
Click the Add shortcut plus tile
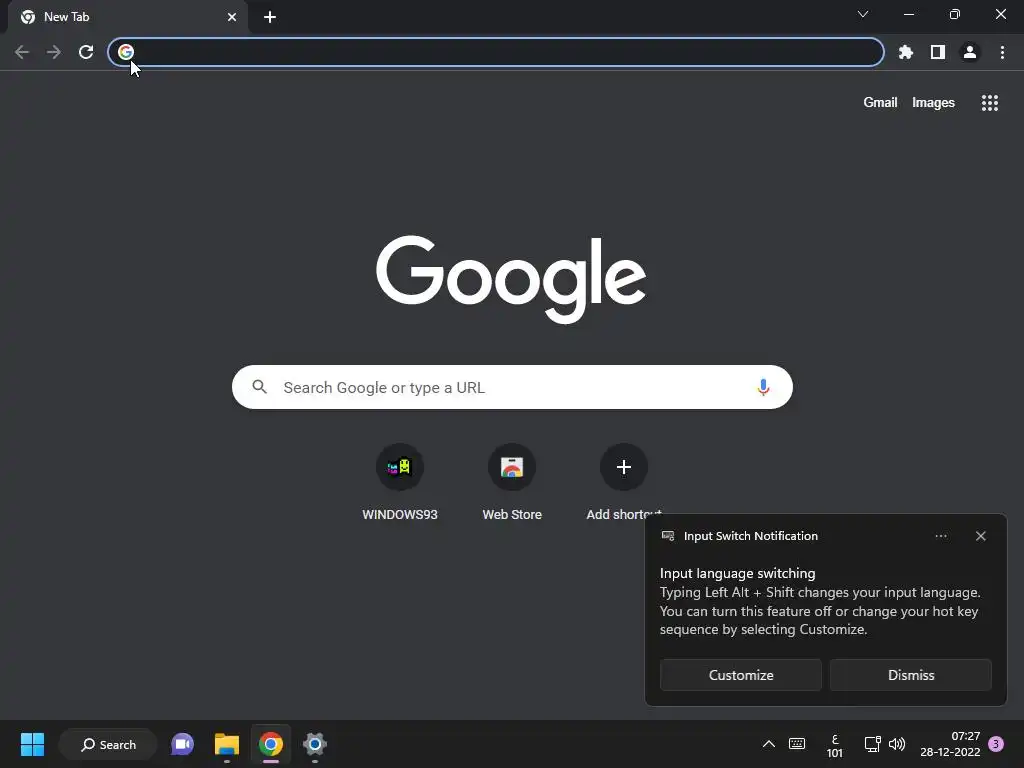[x=624, y=467]
